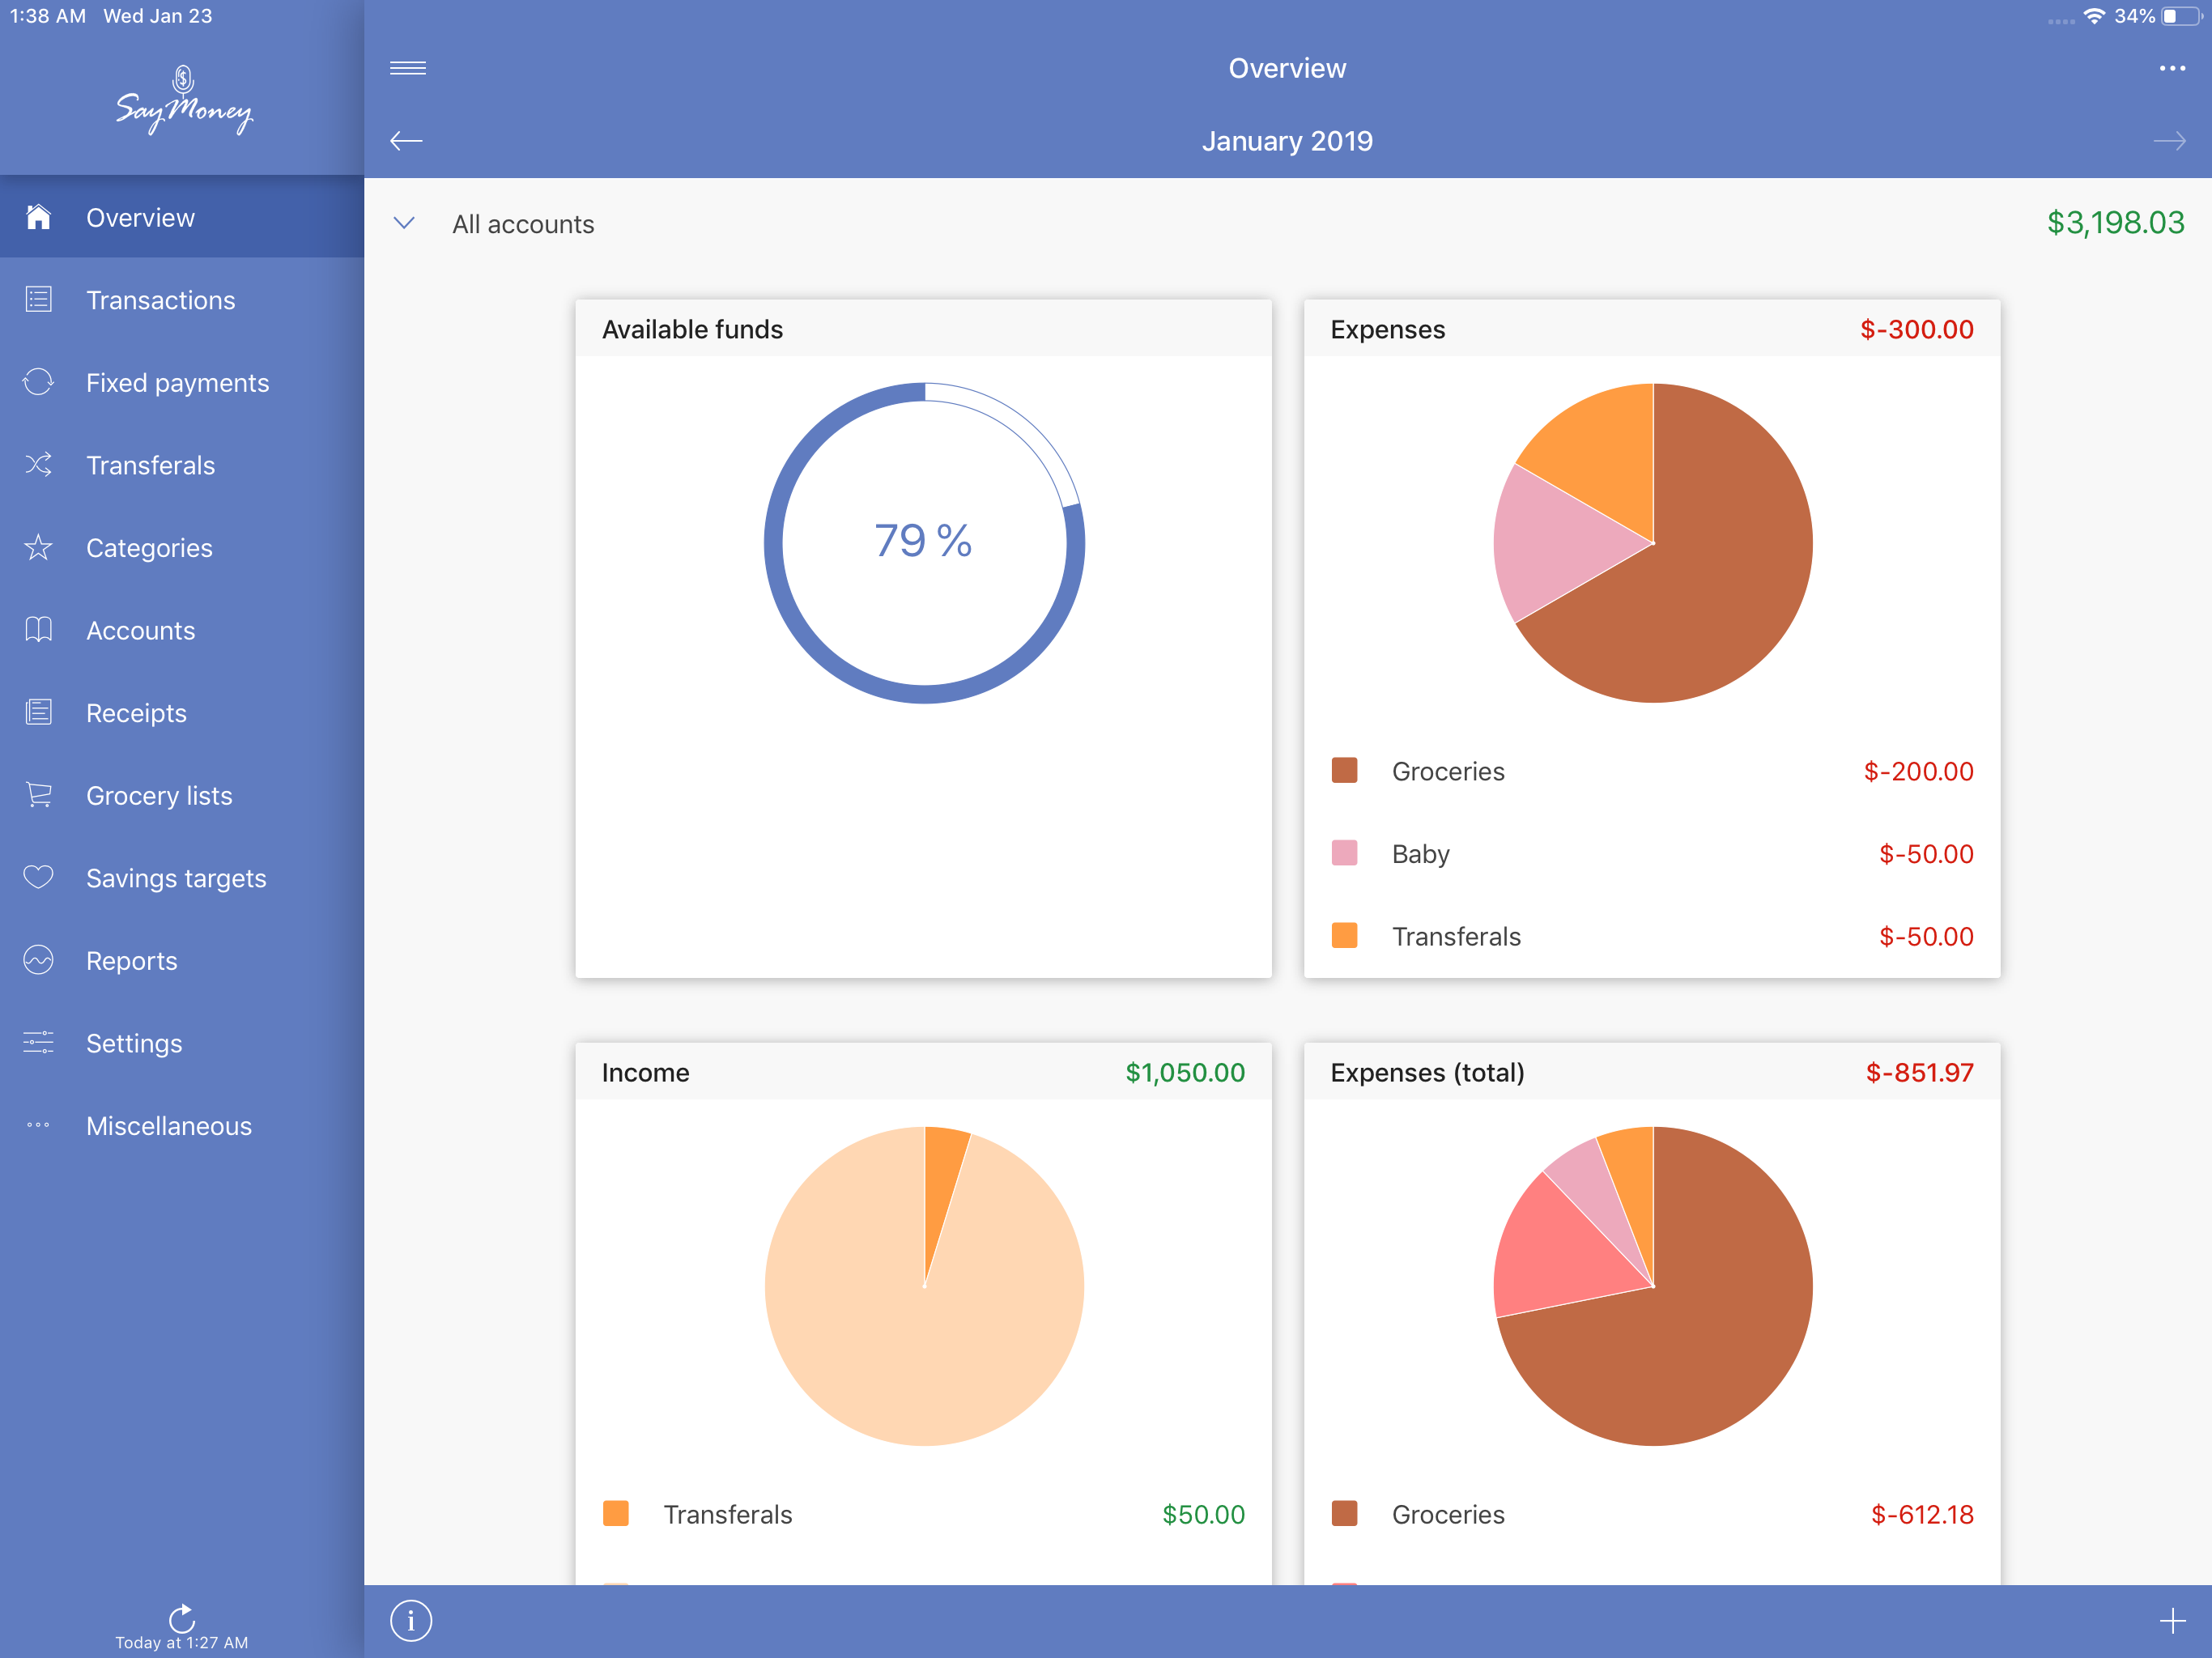Tap last sync text Today at 1:27 AM

point(182,1642)
